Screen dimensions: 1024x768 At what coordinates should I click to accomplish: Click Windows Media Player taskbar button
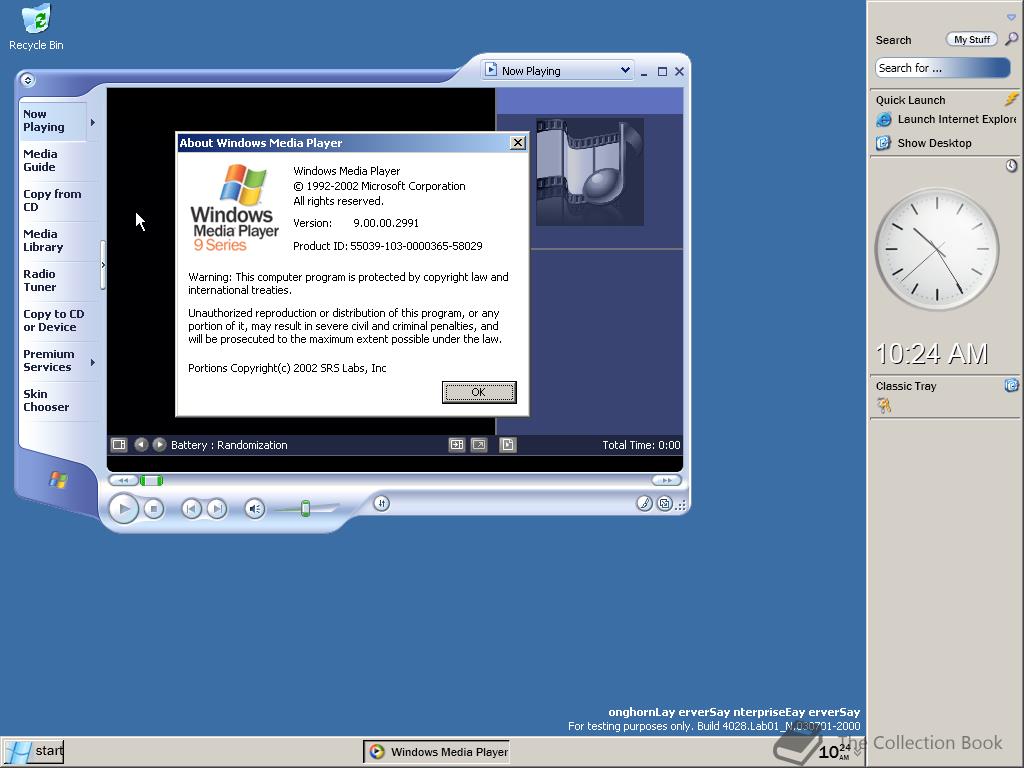[x=436, y=752]
